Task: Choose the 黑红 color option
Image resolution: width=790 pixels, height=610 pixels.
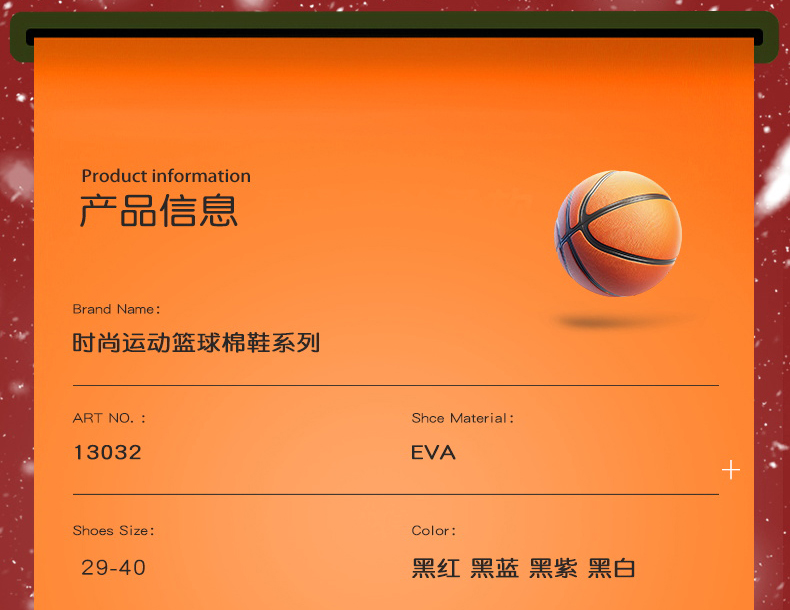Action: tap(436, 569)
